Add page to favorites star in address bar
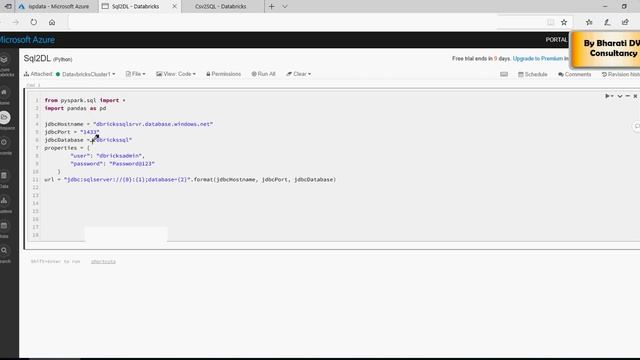The width and height of the screenshot is (640, 360). click(564, 22)
